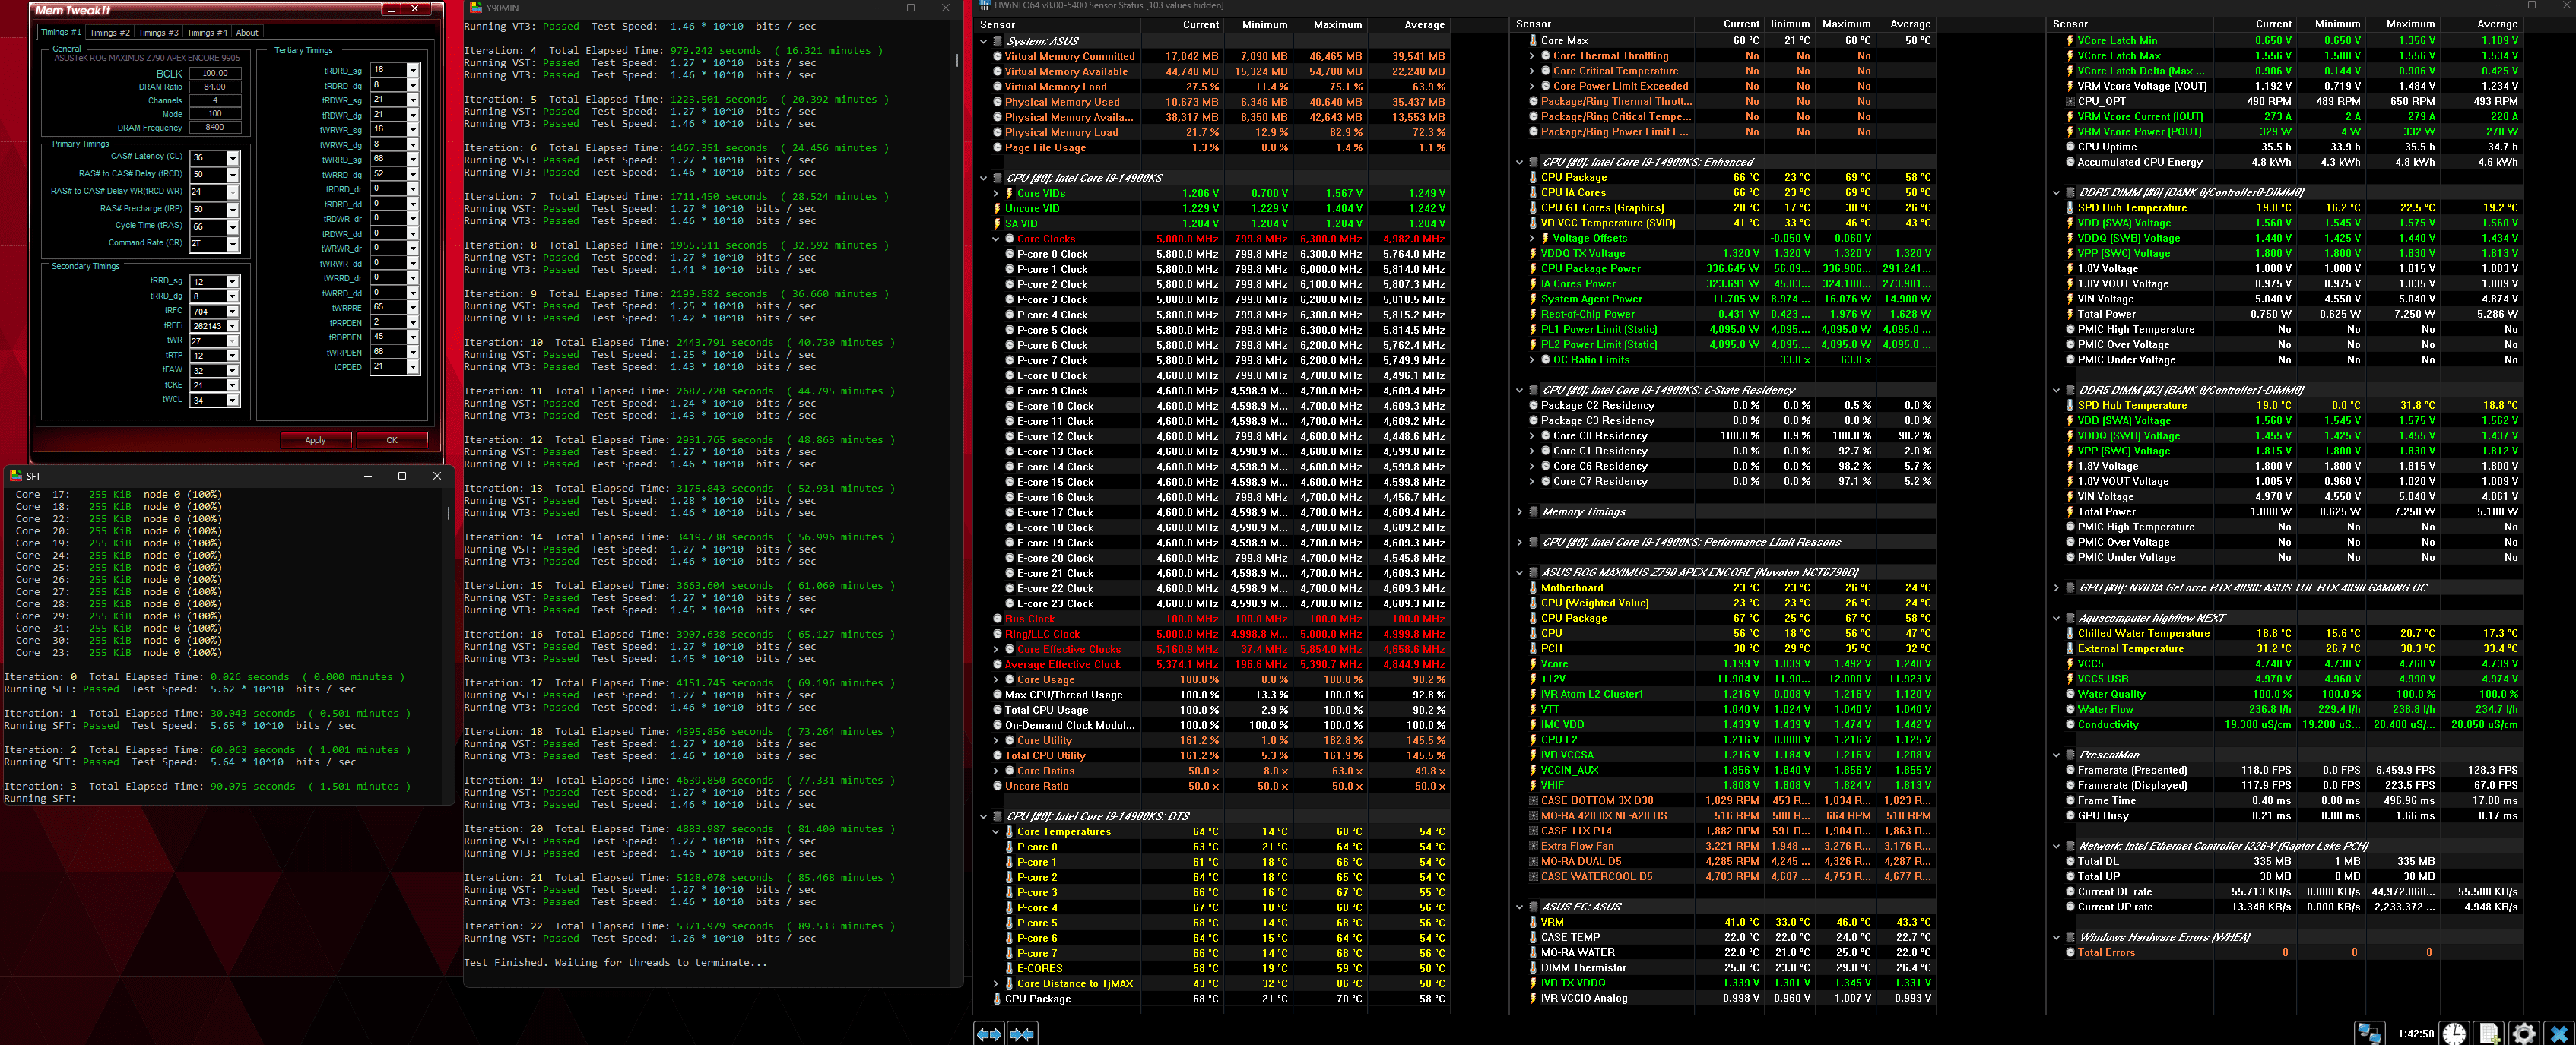Collapse the Windows Hardware Errors (WHEA) group
This screenshot has height=1045, width=2576.
(2056, 938)
